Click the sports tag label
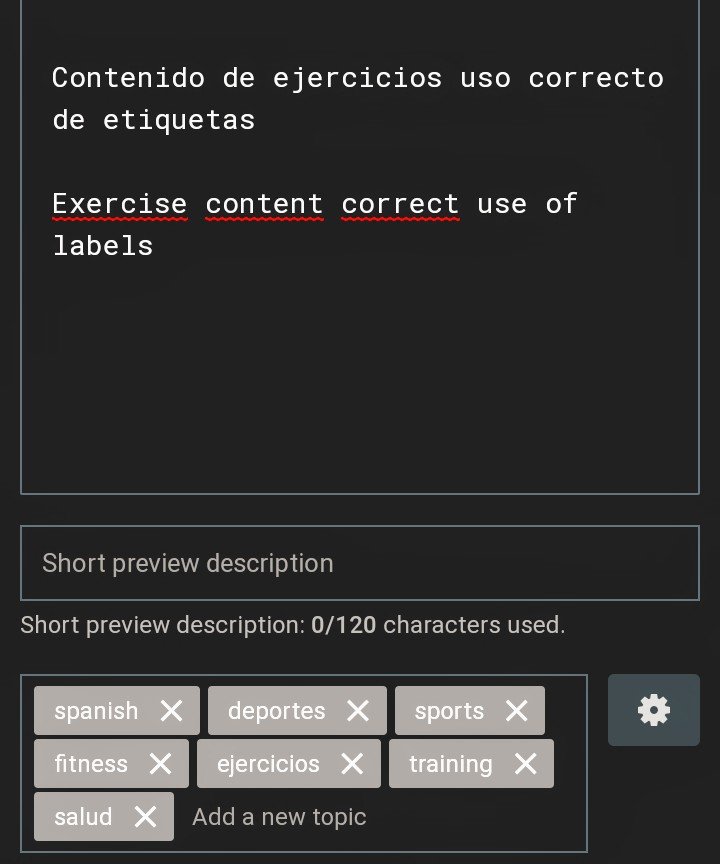The width and height of the screenshot is (720, 864). coord(450,711)
